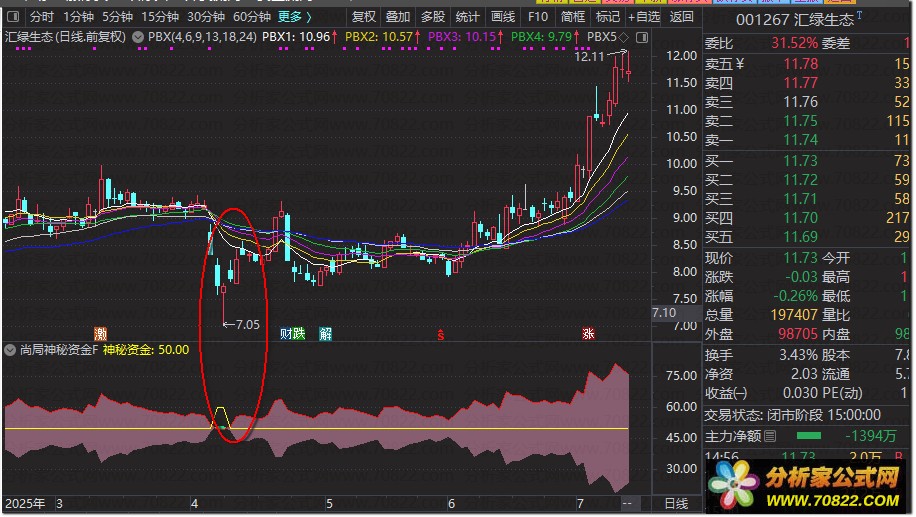Open the 复权 adjustment option
The image size is (916, 517).
tap(363, 17)
